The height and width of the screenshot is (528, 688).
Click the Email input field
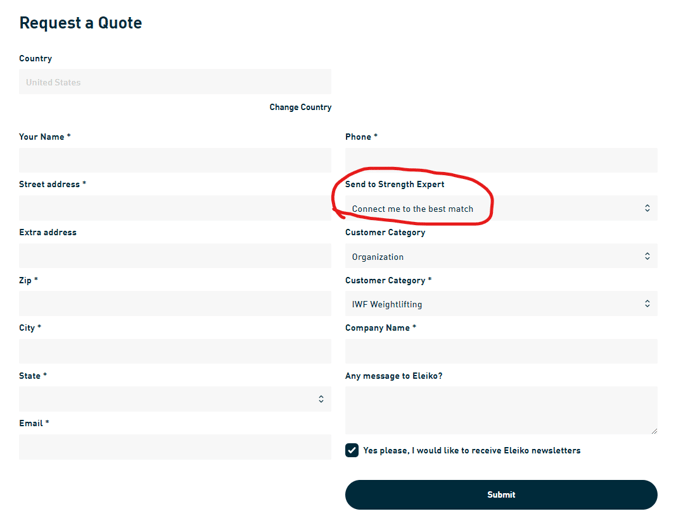[175, 447]
